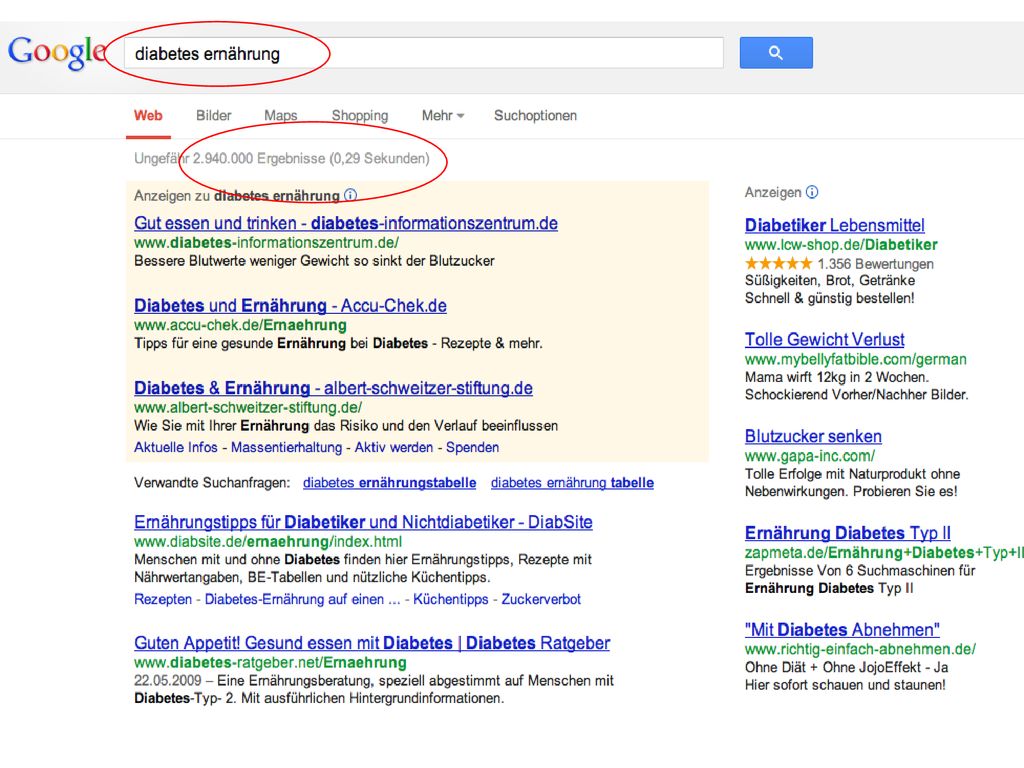1024x768 pixels.
Task: Open related search 'diabetes ernährungstabelle'
Action: (390, 483)
